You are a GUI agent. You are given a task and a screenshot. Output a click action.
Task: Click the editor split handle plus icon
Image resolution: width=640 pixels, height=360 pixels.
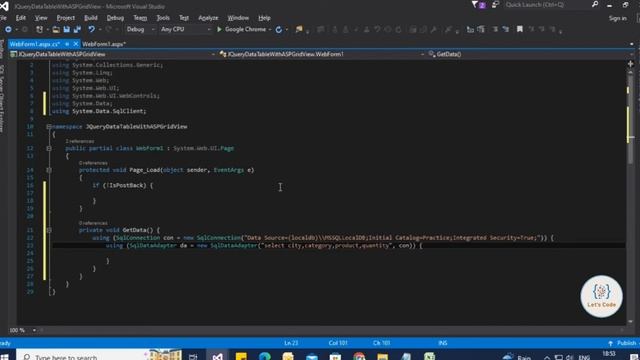click(x=631, y=64)
